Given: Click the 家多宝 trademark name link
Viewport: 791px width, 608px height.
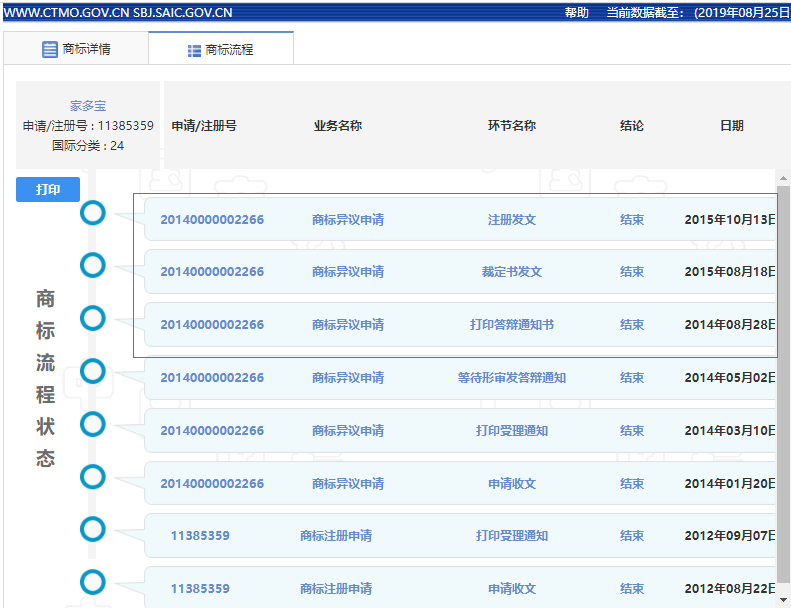Looking at the screenshot, I should pos(88,105).
